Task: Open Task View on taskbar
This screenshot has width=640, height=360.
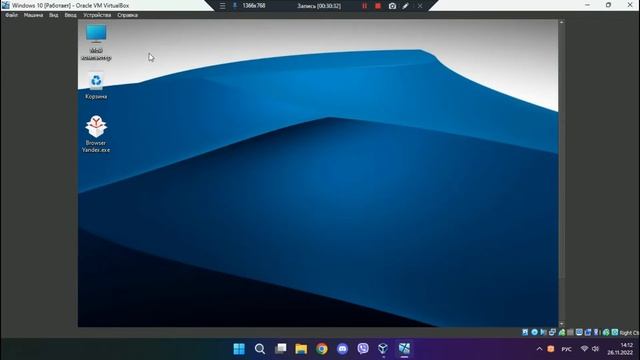Action: tap(280, 349)
